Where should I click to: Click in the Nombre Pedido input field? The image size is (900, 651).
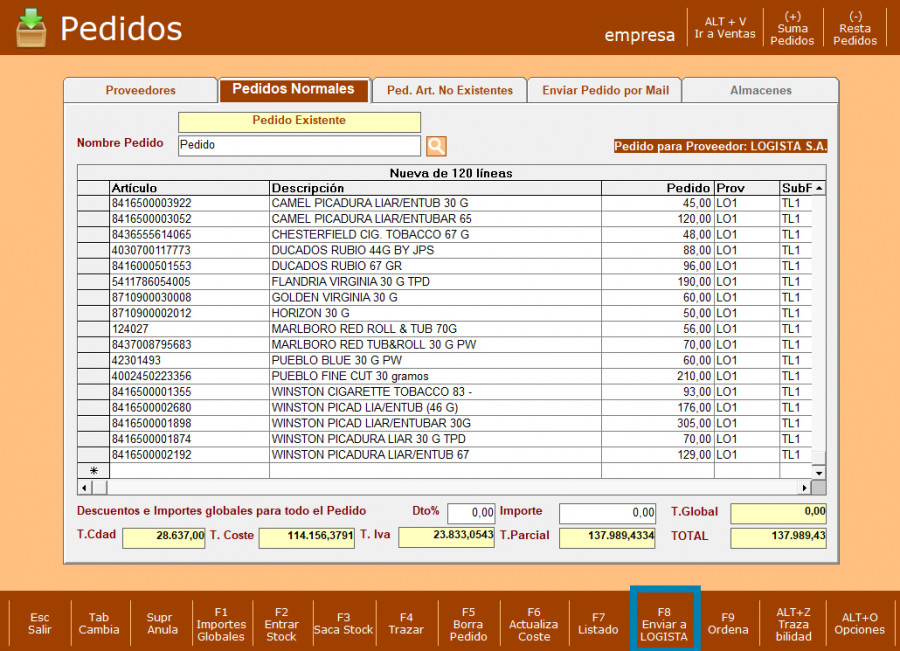tap(298, 145)
